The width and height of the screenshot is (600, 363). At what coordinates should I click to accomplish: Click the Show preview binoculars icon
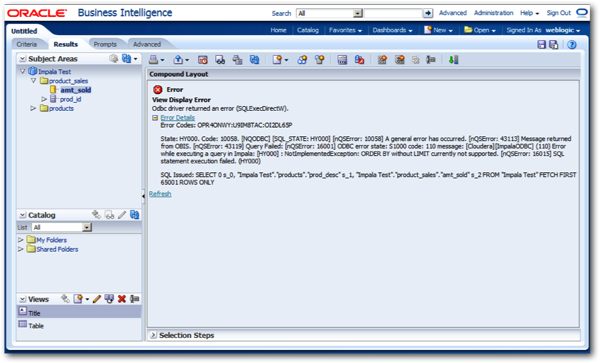click(220, 60)
